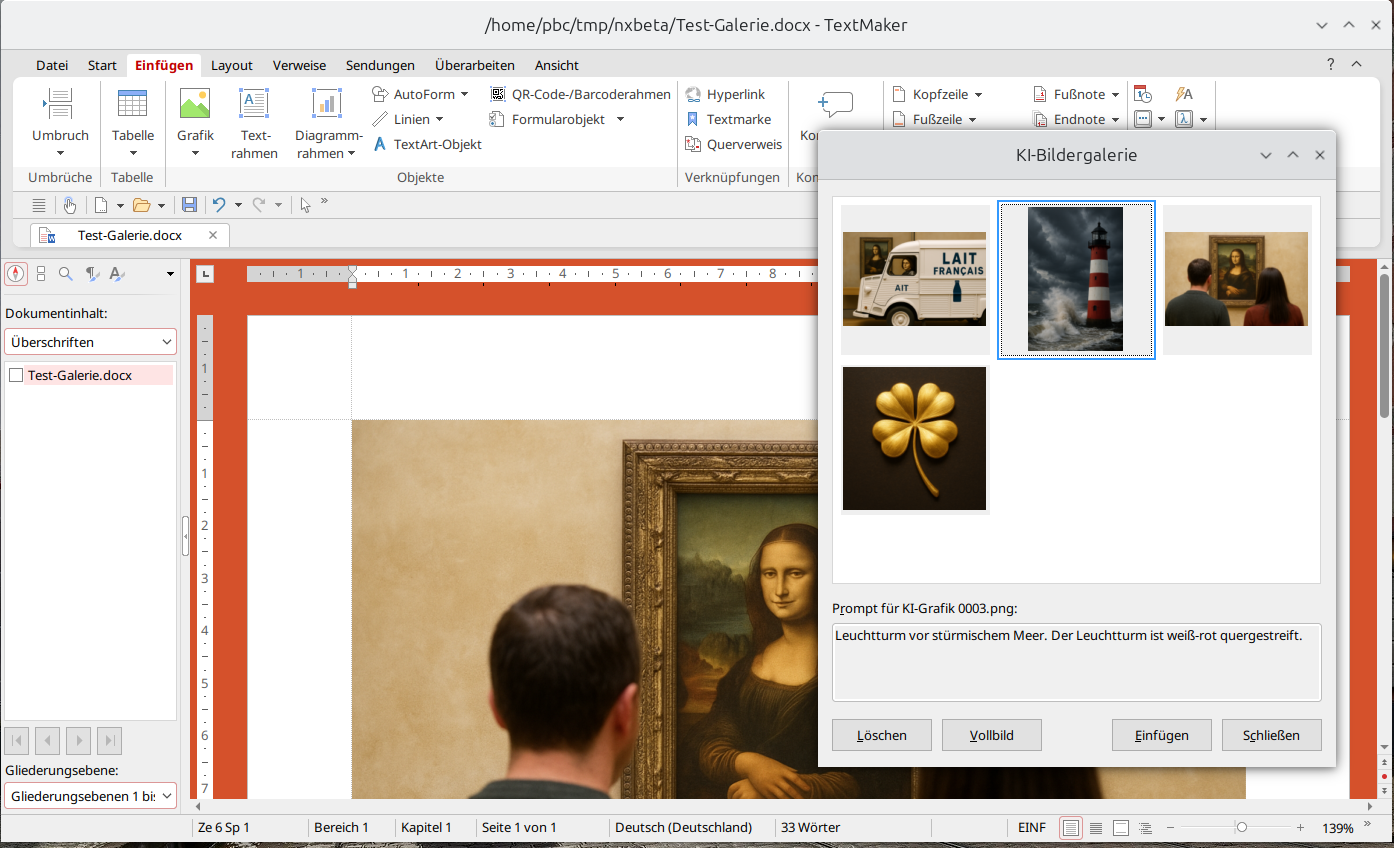The width and height of the screenshot is (1394, 848).
Task: Open paragraph styles in sidebar
Action: pyautogui.click(x=92, y=273)
